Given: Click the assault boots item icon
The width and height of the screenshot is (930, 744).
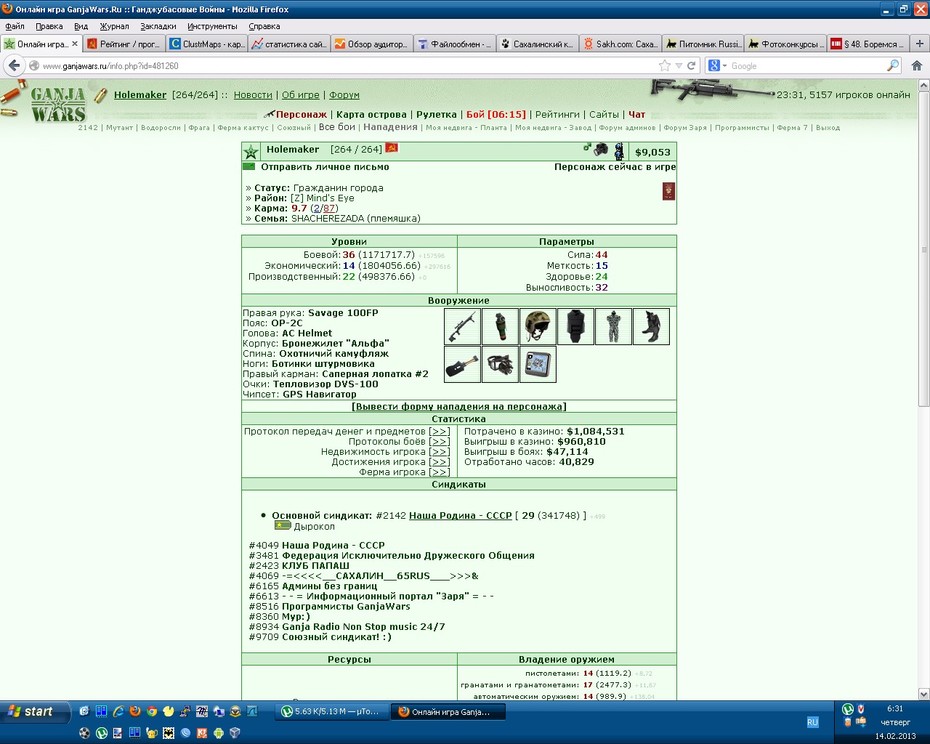Looking at the screenshot, I should click(x=651, y=326).
